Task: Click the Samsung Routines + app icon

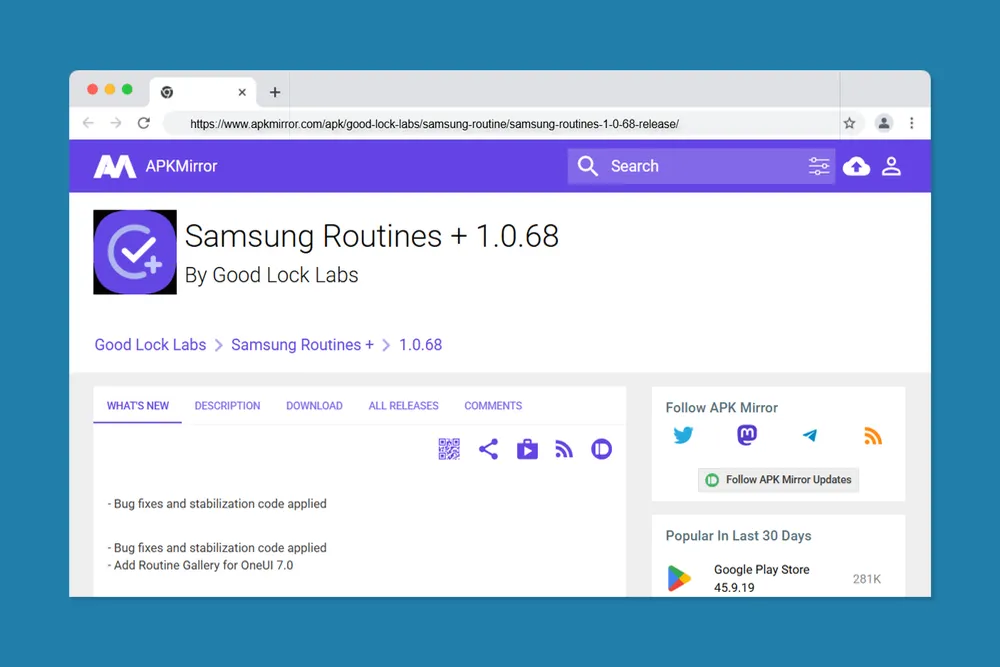Action: coord(135,252)
